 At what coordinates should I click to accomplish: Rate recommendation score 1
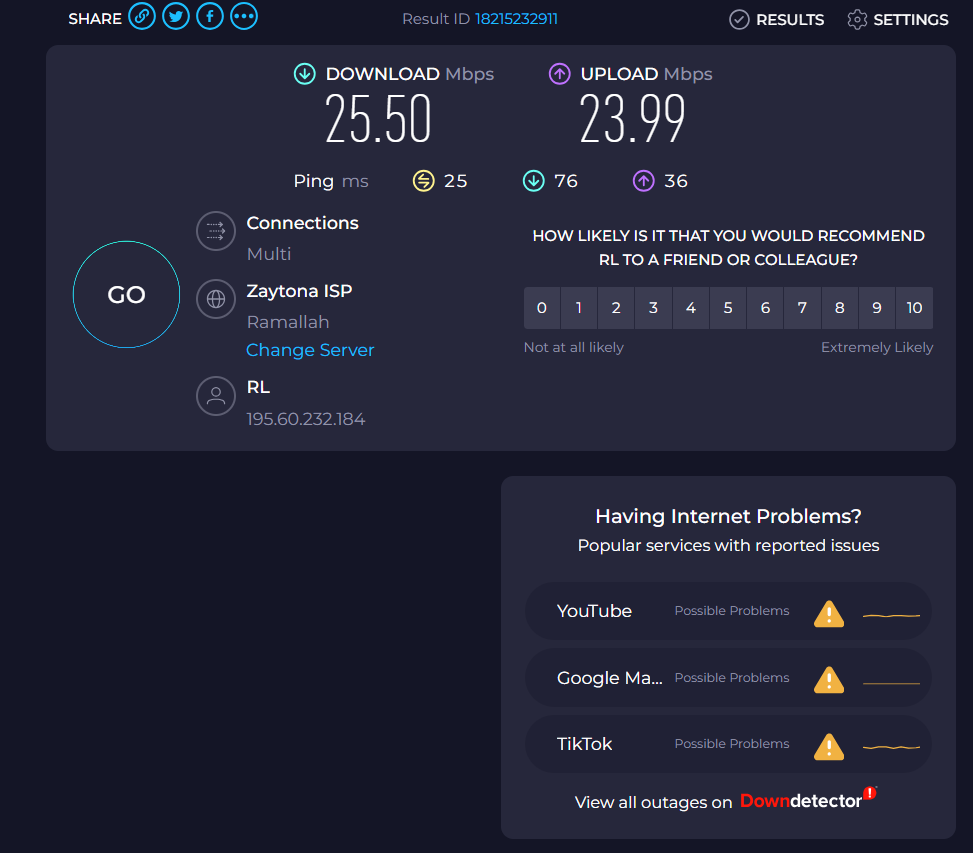point(579,308)
